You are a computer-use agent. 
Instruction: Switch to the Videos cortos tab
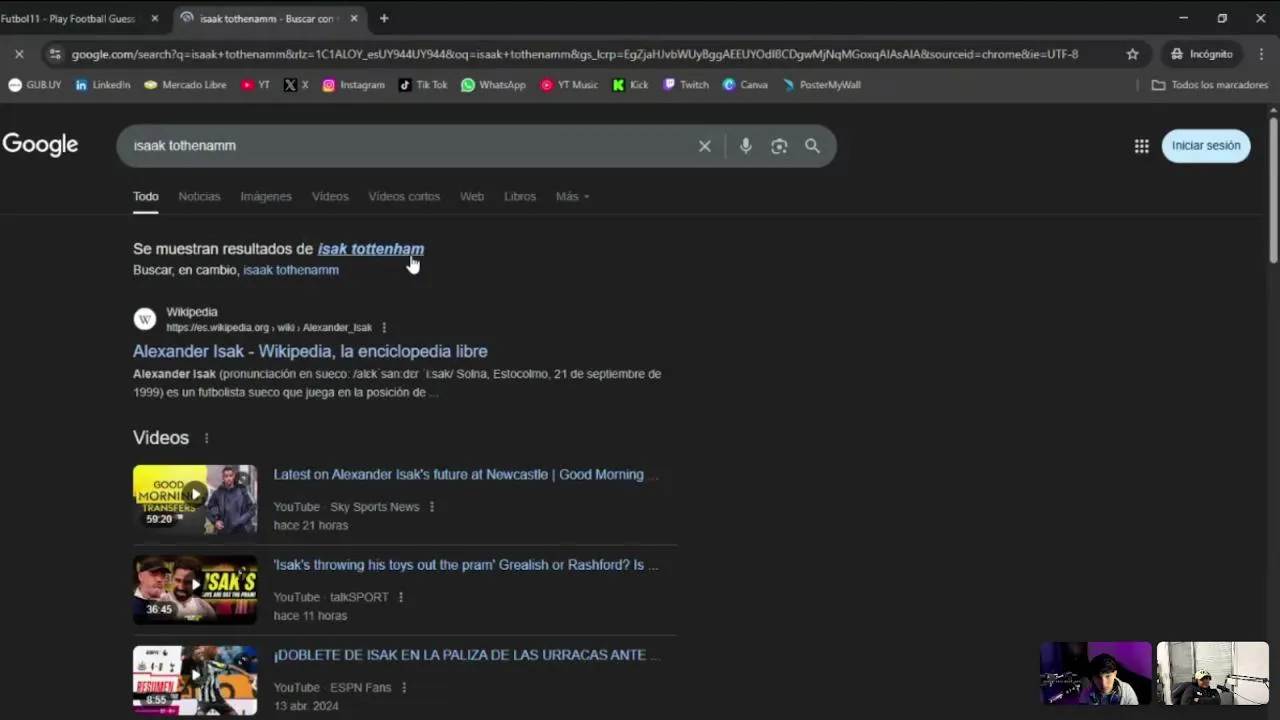click(x=404, y=197)
